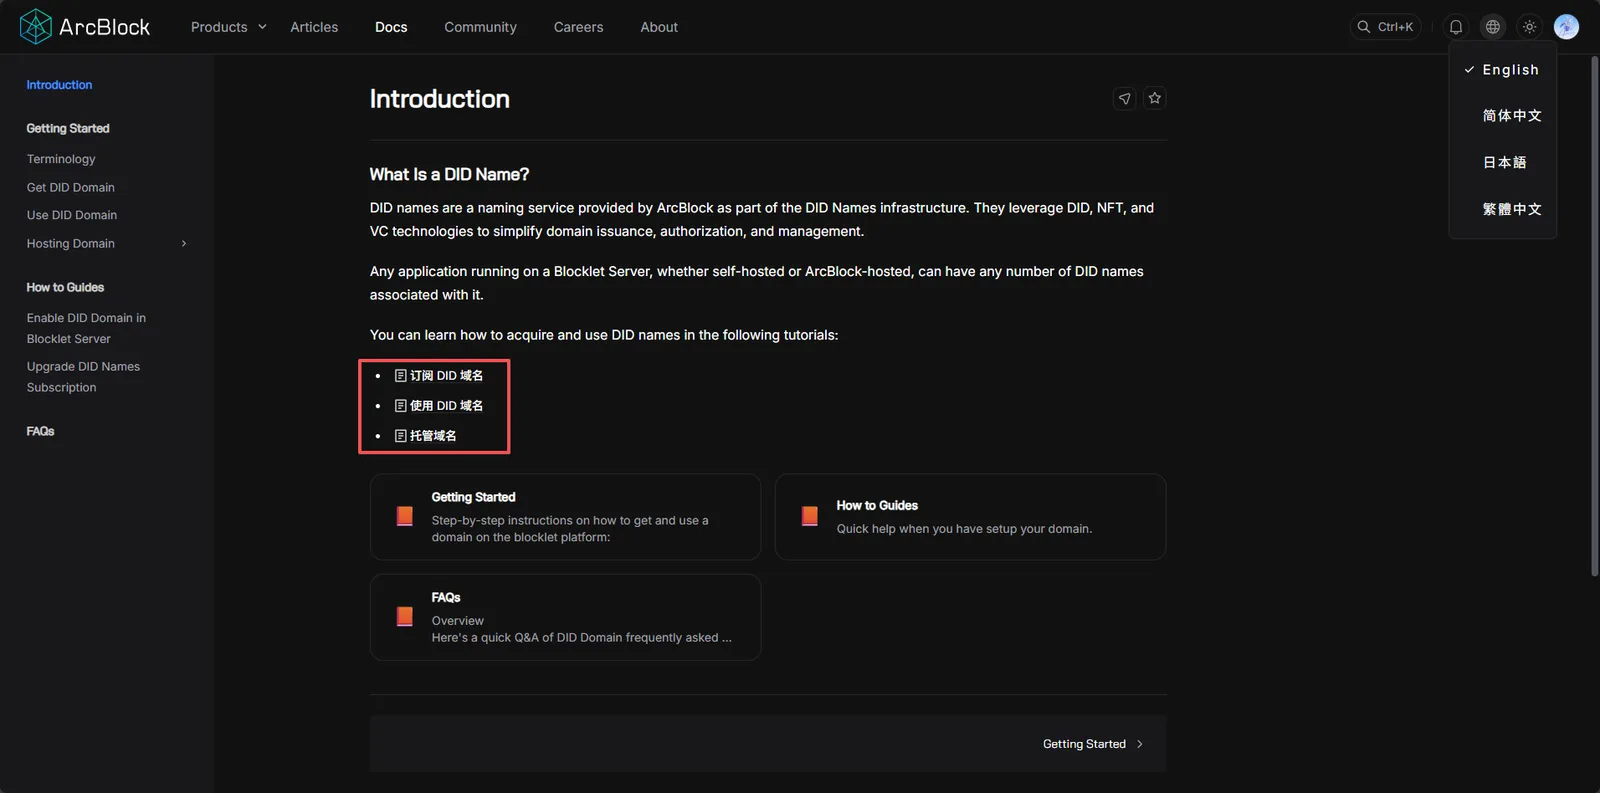1600x793 pixels.
Task: Click the book icon on How to Guides card
Action: pyautogui.click(x=810, y=516)
